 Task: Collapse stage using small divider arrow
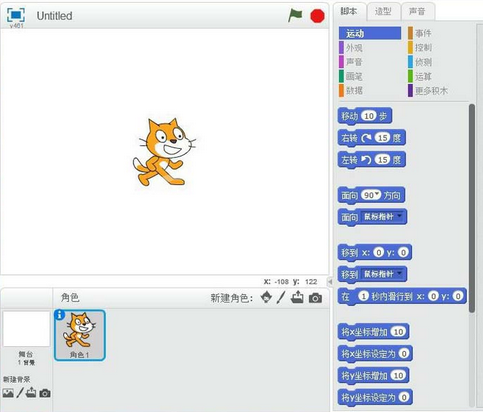click(330, 282)
